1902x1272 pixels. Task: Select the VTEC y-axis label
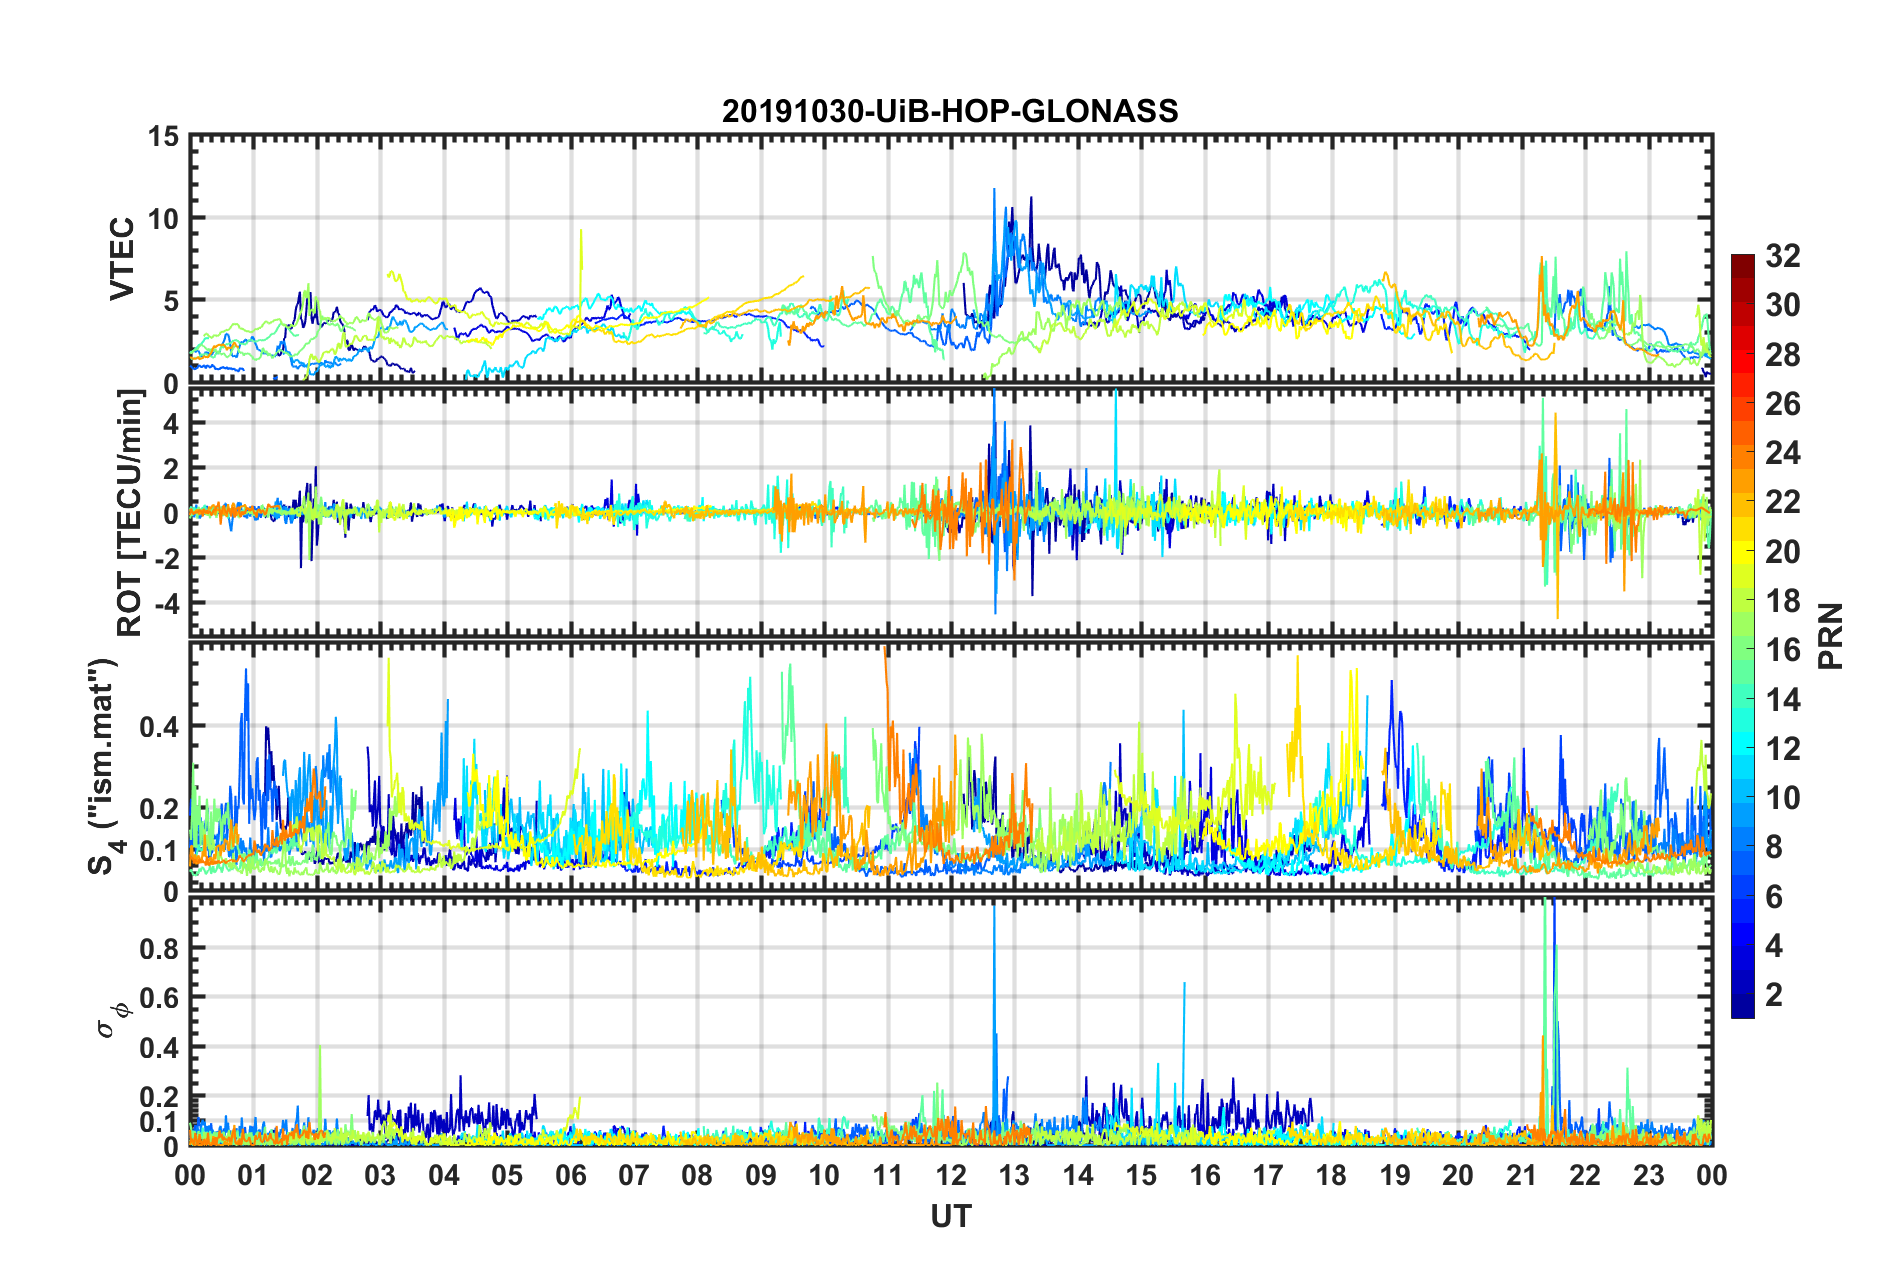pyautogui.click(x=122, y=258)
